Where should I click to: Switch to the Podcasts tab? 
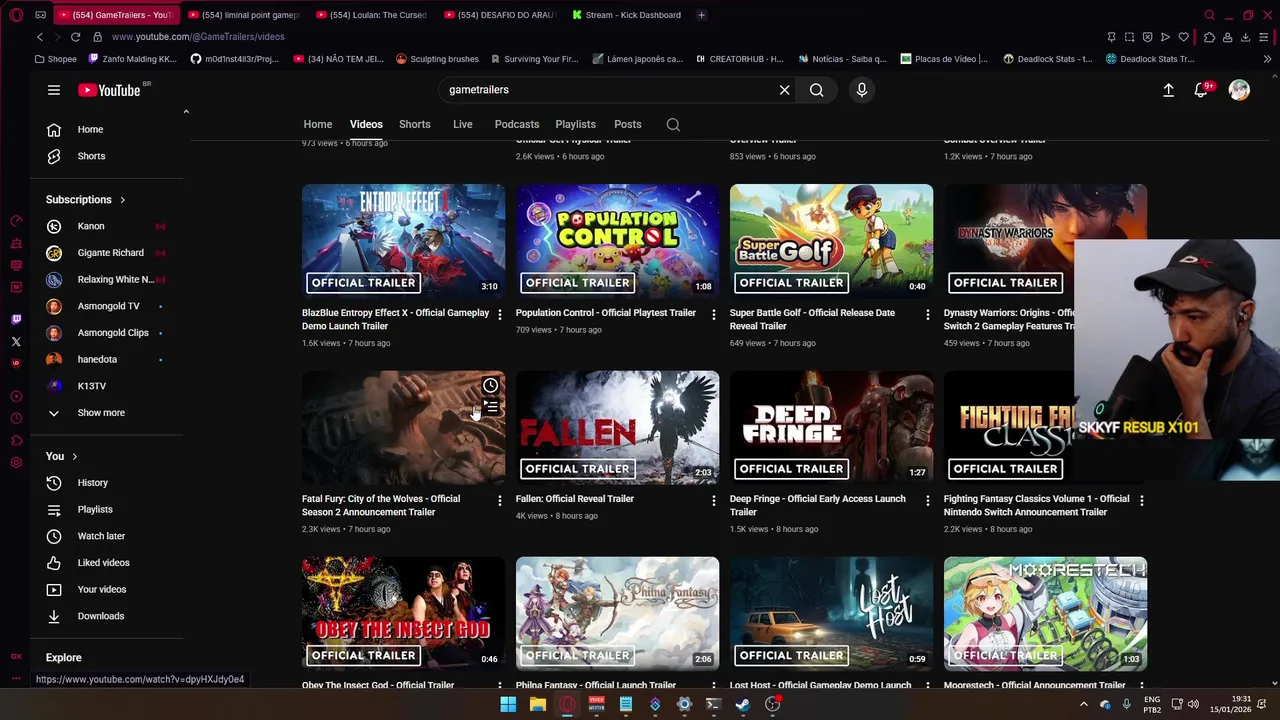517,124
